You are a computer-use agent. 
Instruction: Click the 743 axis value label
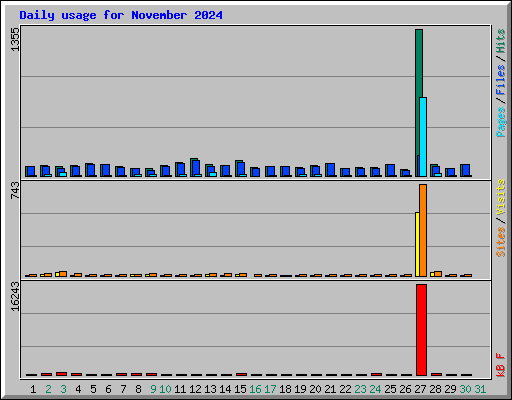pyautogui.click(x=15, y=190)
